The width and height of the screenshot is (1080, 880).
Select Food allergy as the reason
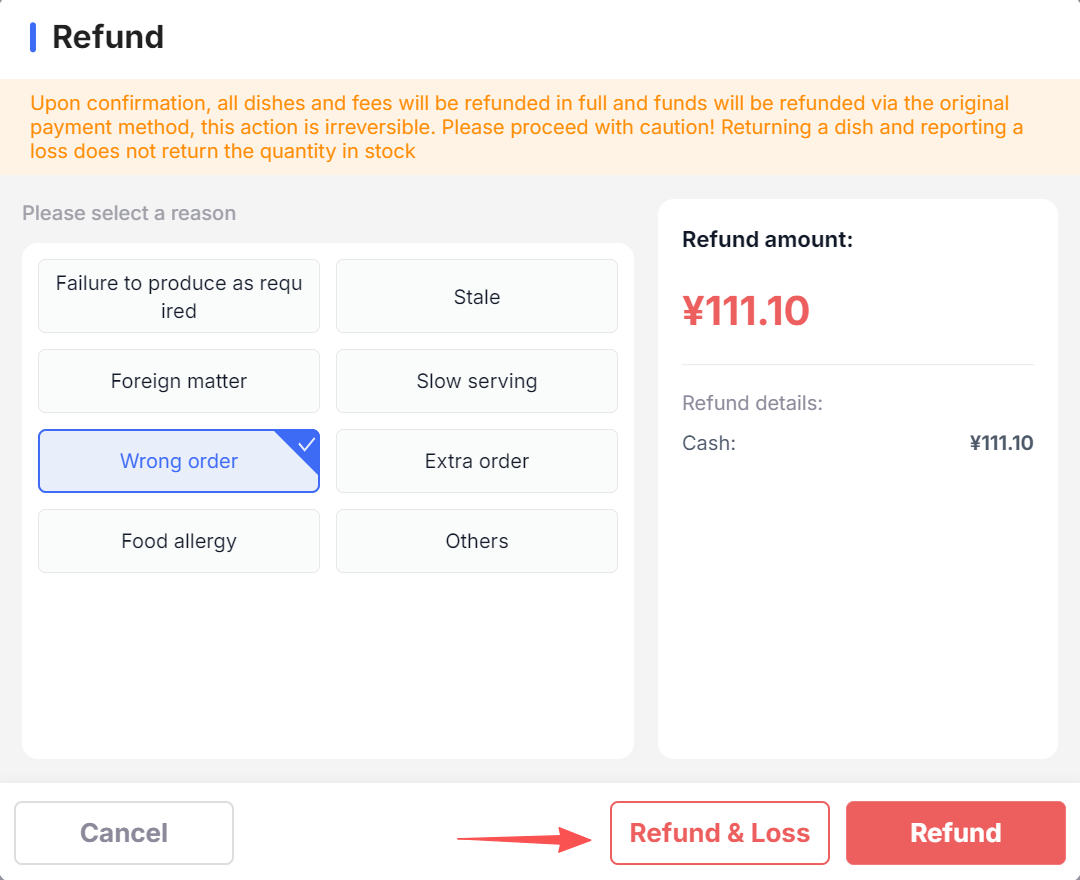pos(179,541)
